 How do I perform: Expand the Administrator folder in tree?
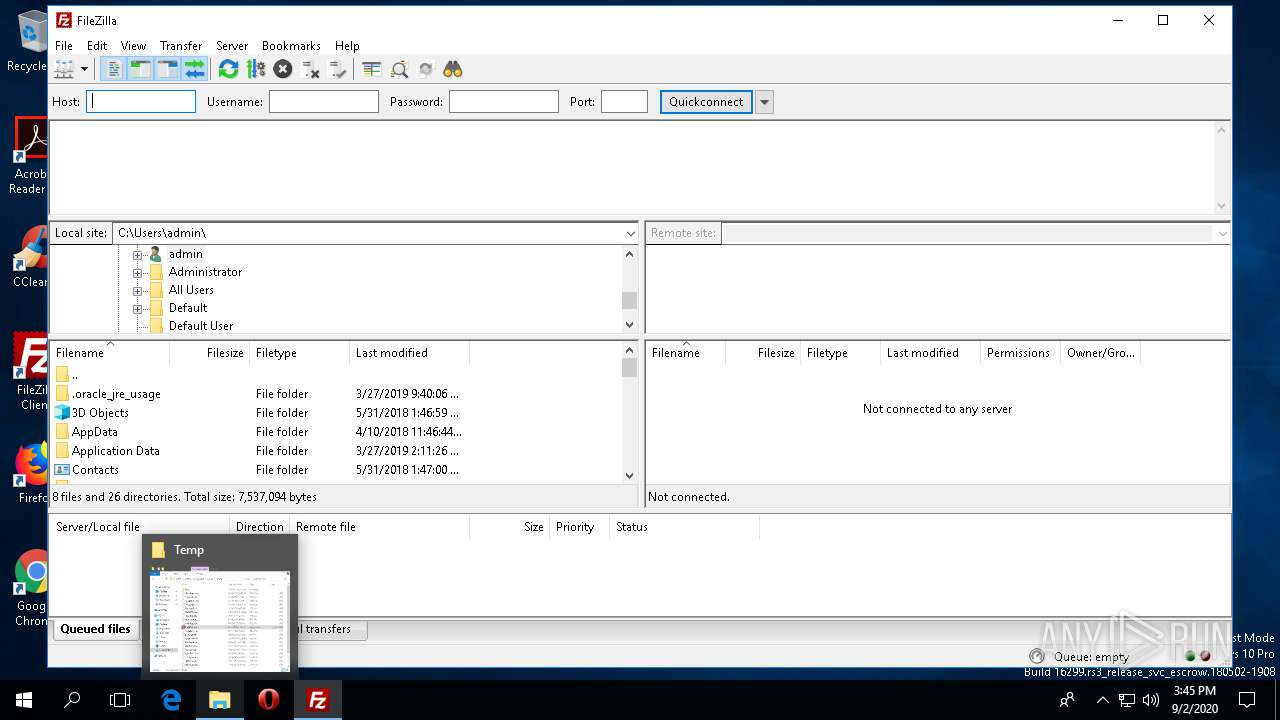coord(137,272)
